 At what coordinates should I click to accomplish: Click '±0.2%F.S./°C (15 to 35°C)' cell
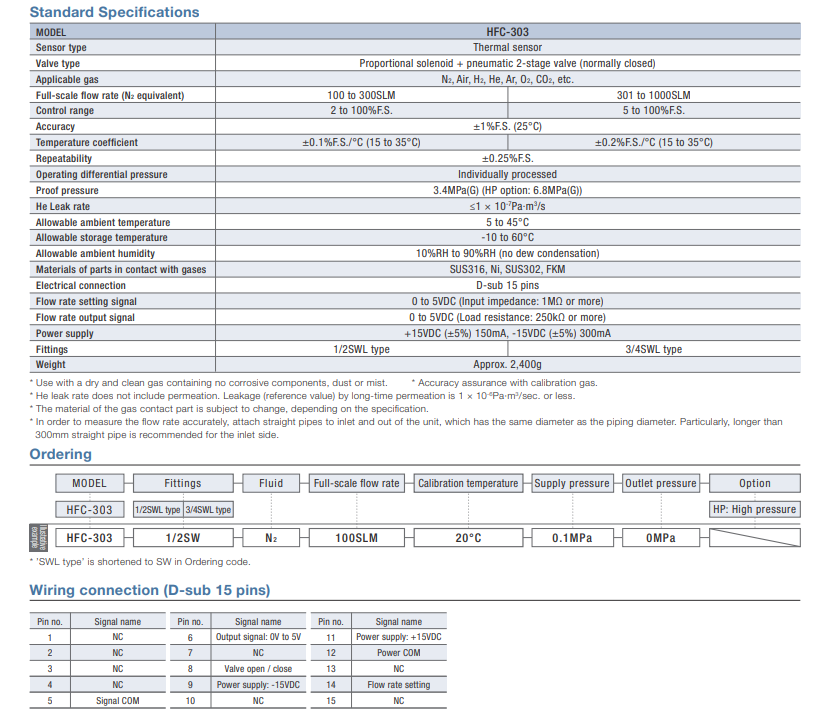pos(654,143)
